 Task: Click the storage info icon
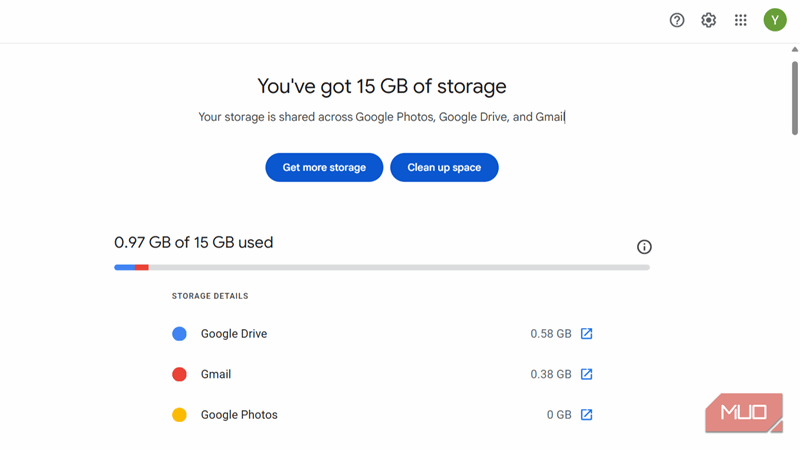click(x=644, y=247)
